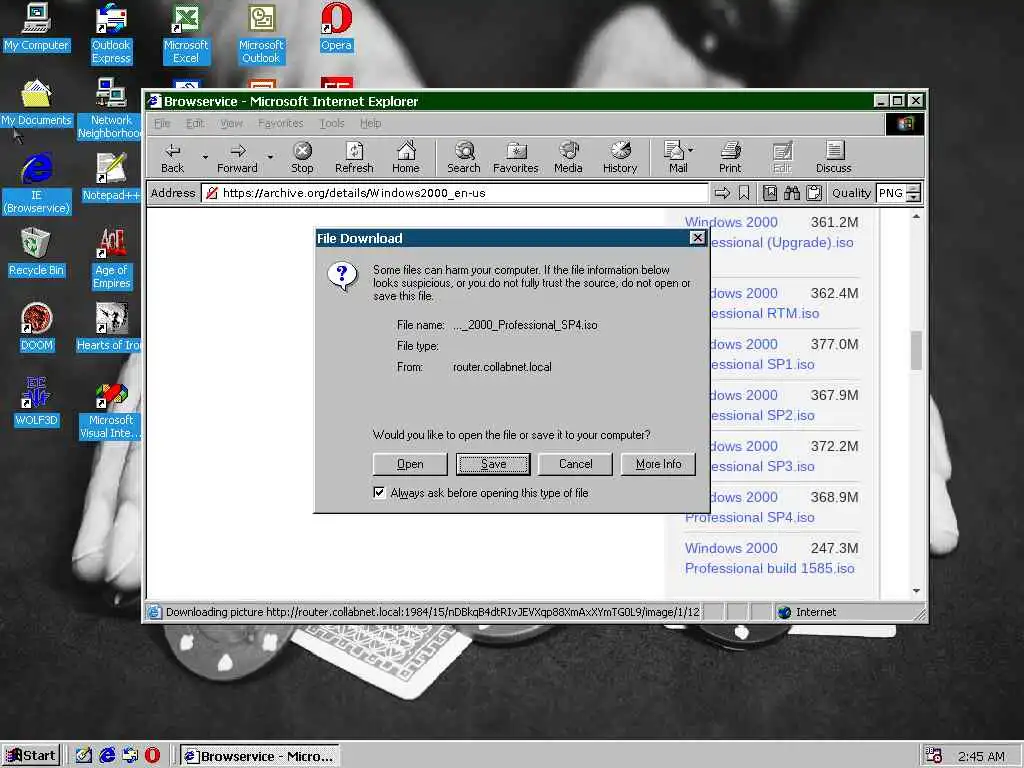Select the DOOM desktop icon
The width and height of the screenshot is (1024, 768).
[x=36, y=327]
